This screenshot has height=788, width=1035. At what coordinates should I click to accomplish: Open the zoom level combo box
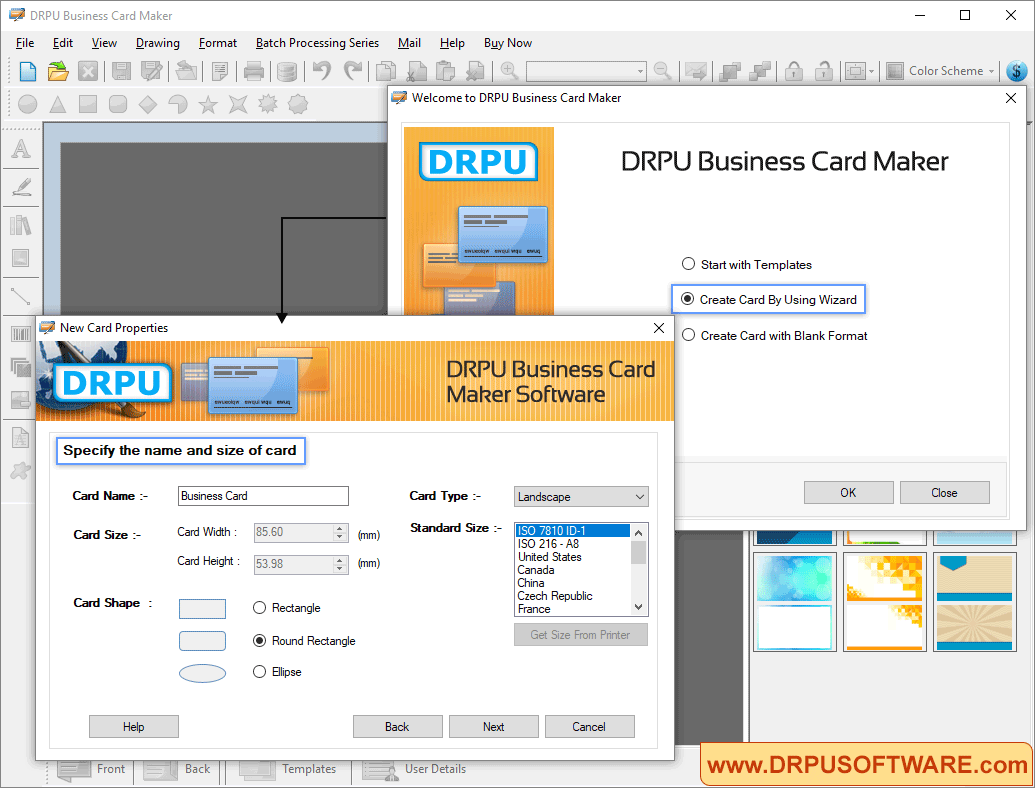(x=585, y=71)
